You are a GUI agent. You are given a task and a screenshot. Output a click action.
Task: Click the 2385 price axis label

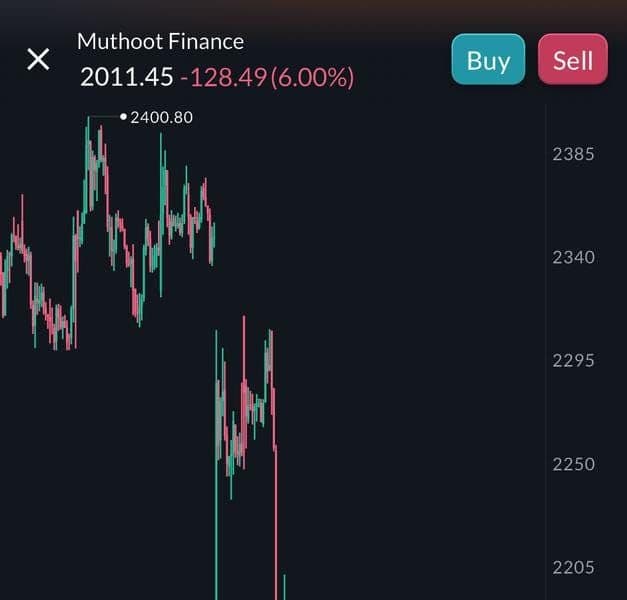point(573,154)
